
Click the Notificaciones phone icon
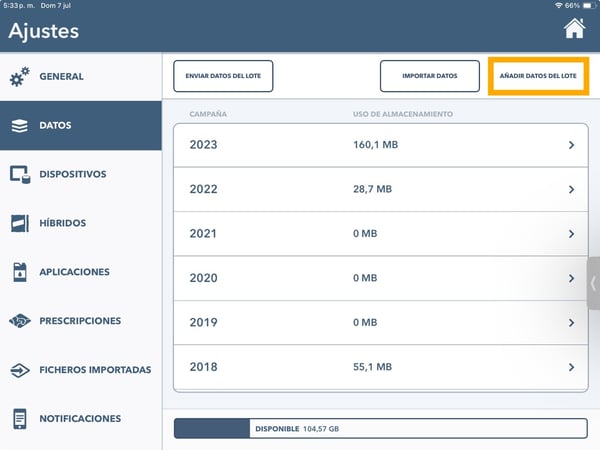20,419
